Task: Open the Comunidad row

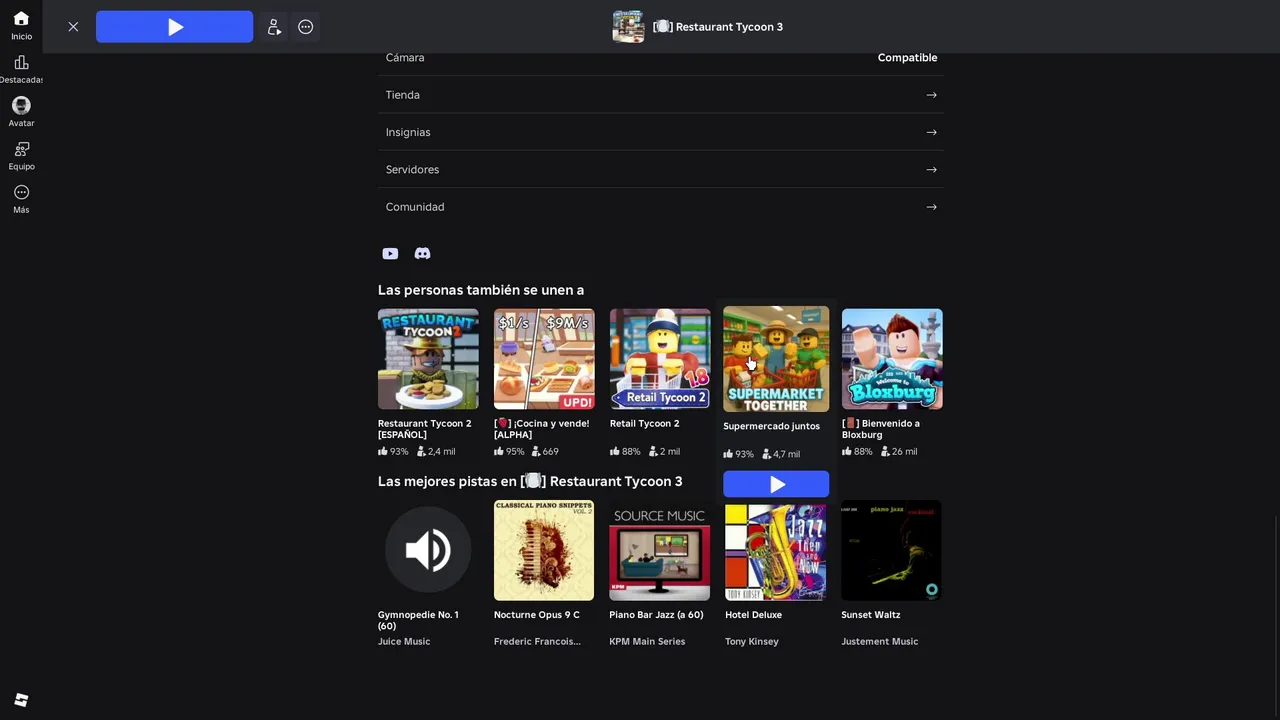Action: (661, 207)
